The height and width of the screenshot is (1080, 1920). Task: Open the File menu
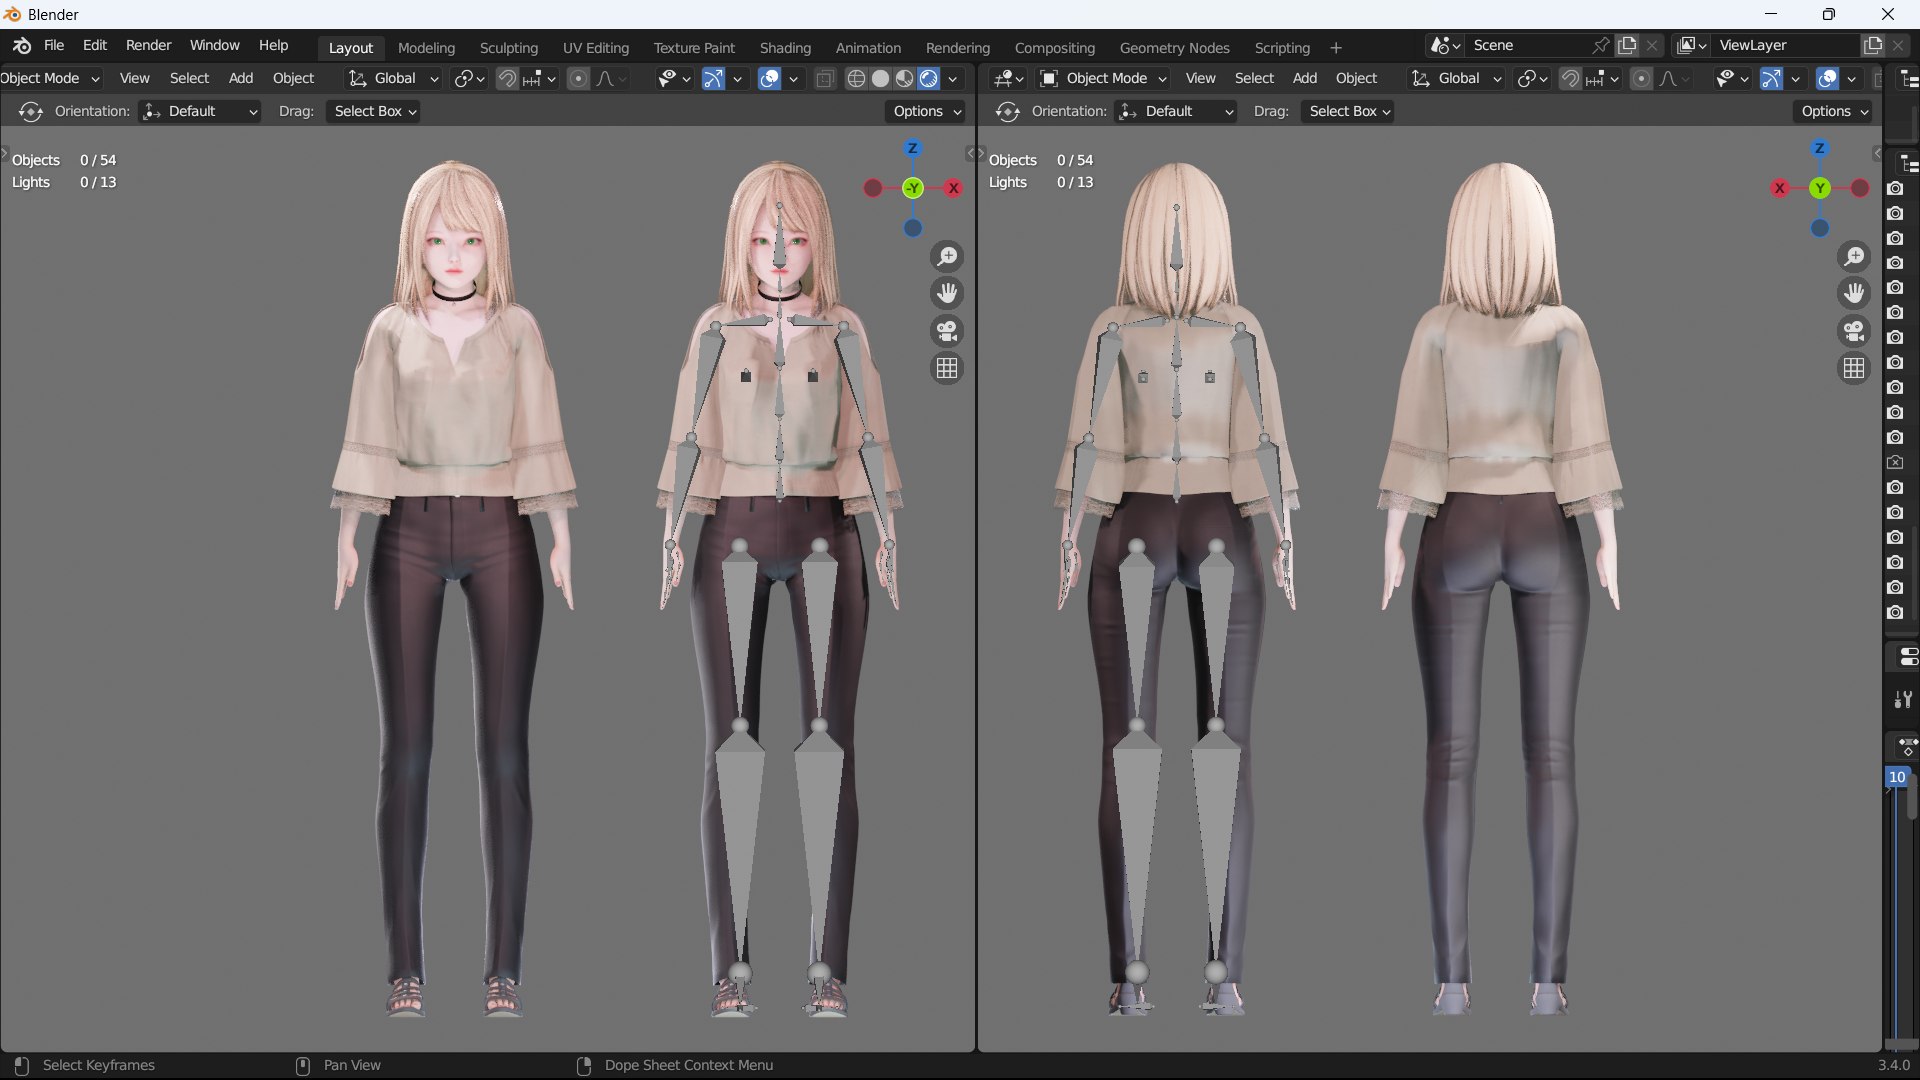54,46
